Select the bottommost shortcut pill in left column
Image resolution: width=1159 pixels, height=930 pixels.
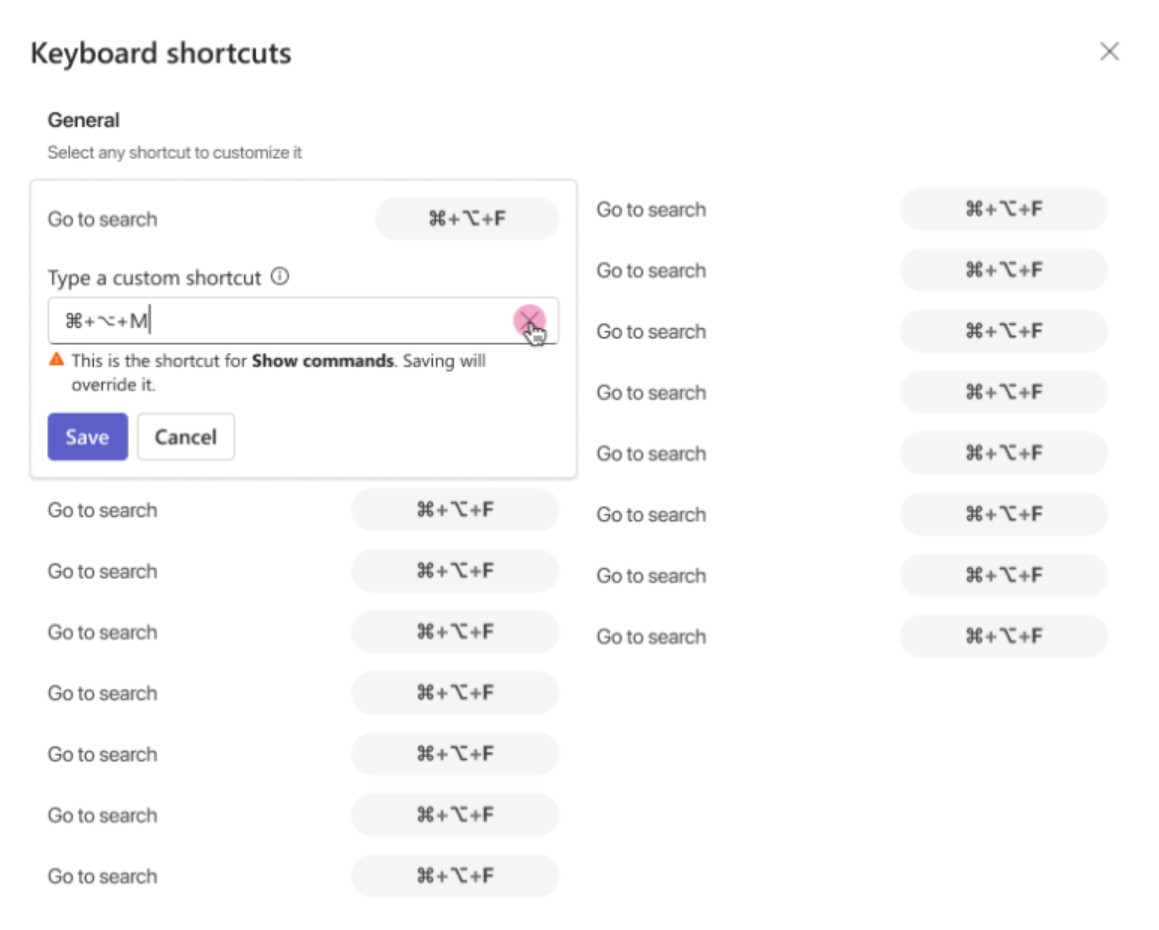(x=455, y=876)
